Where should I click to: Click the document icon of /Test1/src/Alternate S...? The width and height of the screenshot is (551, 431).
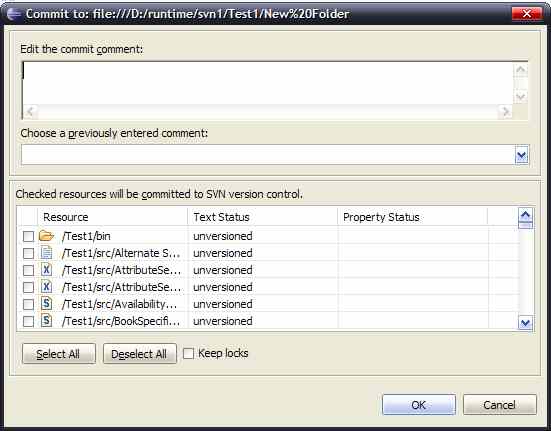pos(46,253)
